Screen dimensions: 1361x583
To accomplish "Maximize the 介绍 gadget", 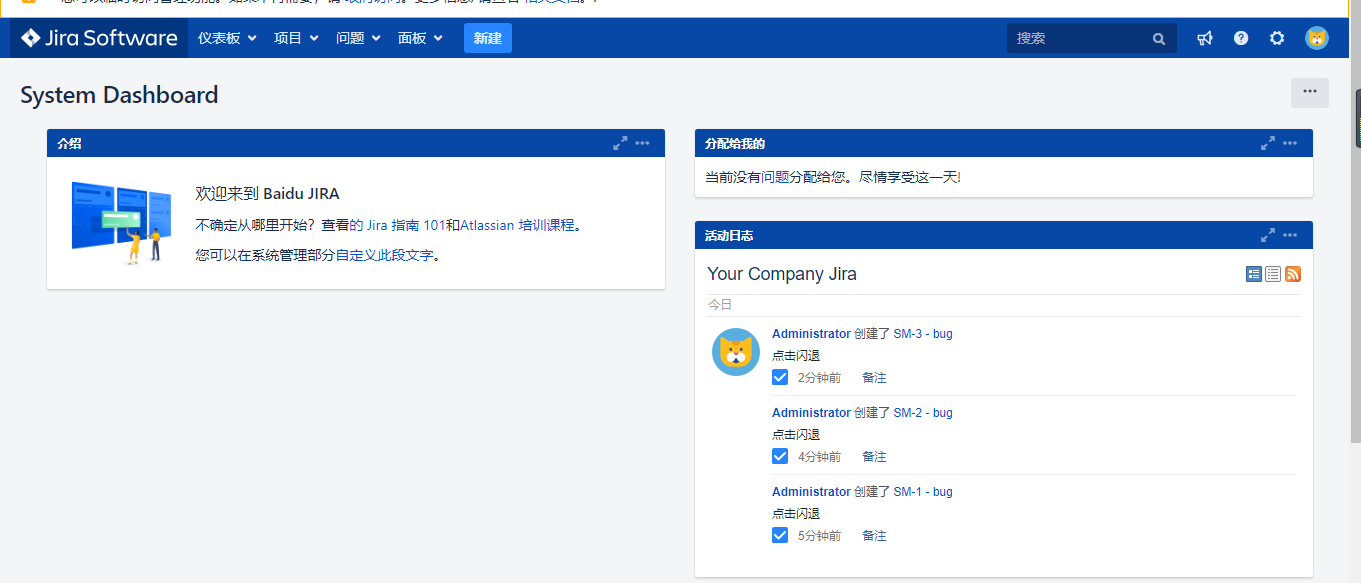I will coord(620,143).
